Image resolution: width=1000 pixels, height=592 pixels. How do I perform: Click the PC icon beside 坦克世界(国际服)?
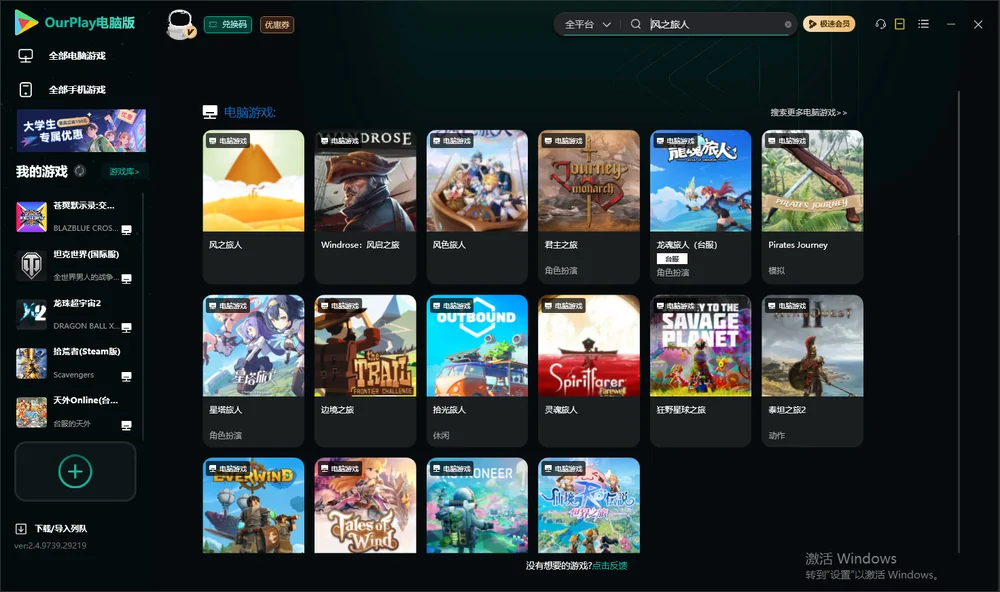[x=126, y=278]
